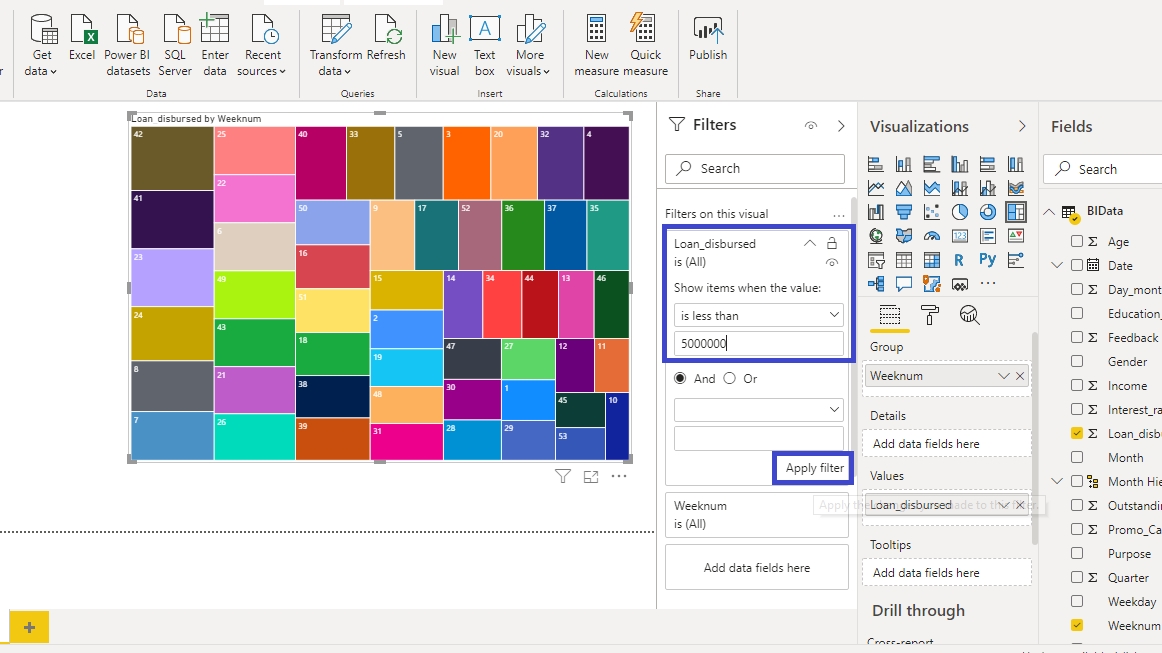Viewport: 1162px width, 653px height.
Task: Hide the Loan_disbursed filter with eye icon
Action: [x=831, y=263]
